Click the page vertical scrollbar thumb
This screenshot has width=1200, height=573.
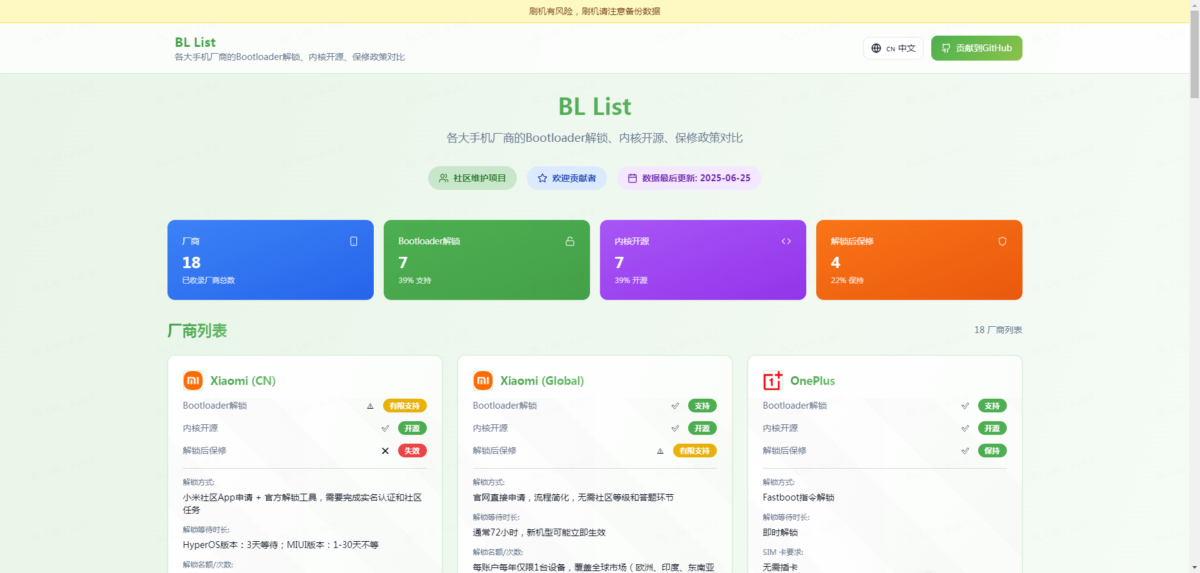pos(1194,55)
